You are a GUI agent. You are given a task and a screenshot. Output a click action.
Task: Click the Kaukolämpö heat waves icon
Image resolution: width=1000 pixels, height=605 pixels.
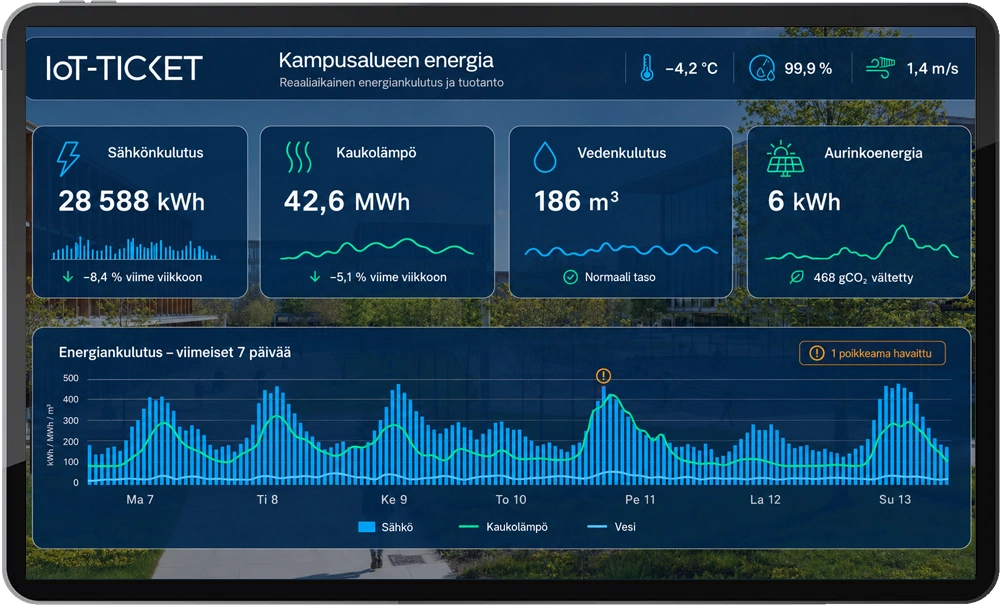[298, 157]
